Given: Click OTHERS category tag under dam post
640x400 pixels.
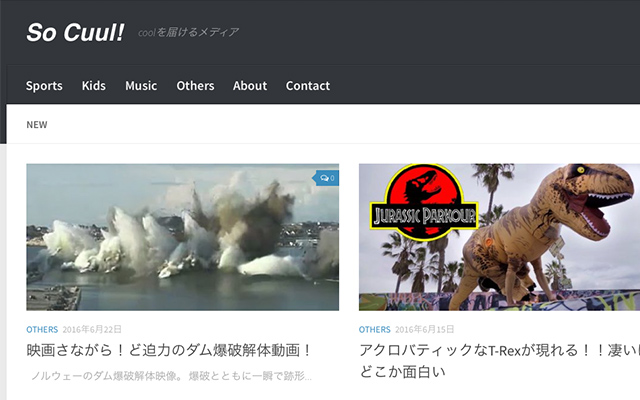Looking at the screenshot, I should pyautogui.click(x=42, y=329).
